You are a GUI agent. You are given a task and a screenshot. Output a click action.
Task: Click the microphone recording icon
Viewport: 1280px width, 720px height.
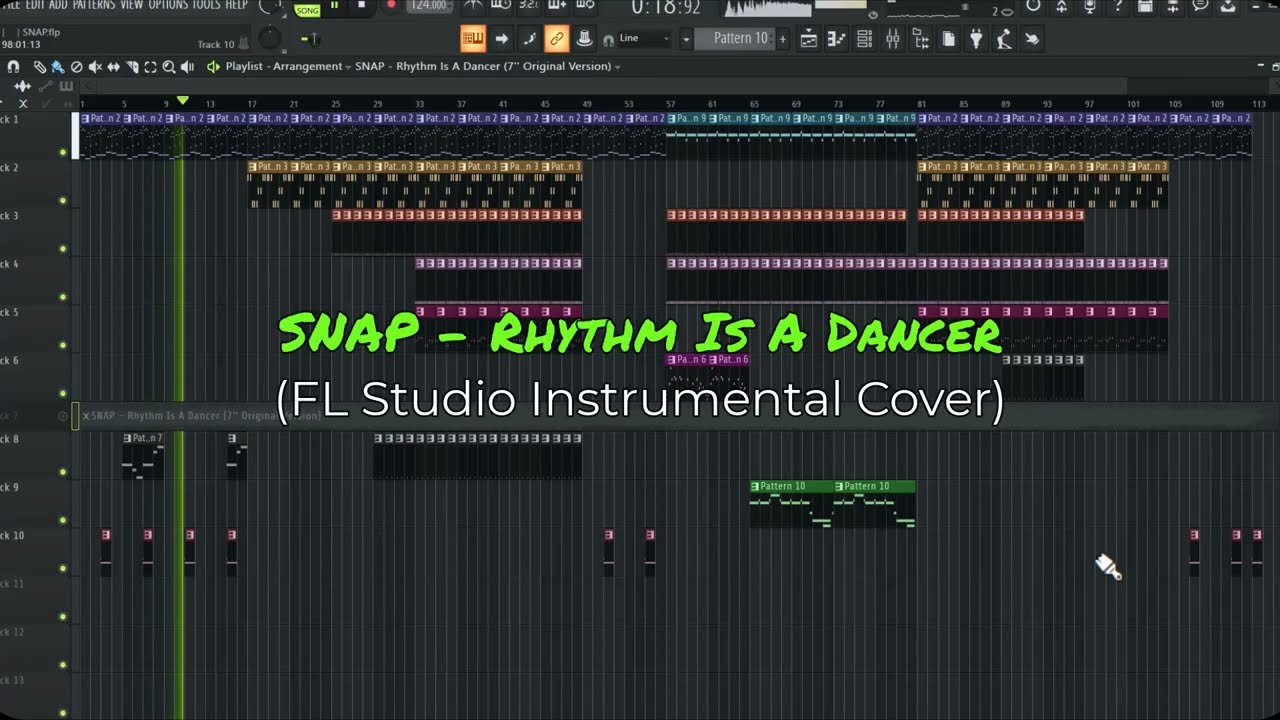point(1090,6)
